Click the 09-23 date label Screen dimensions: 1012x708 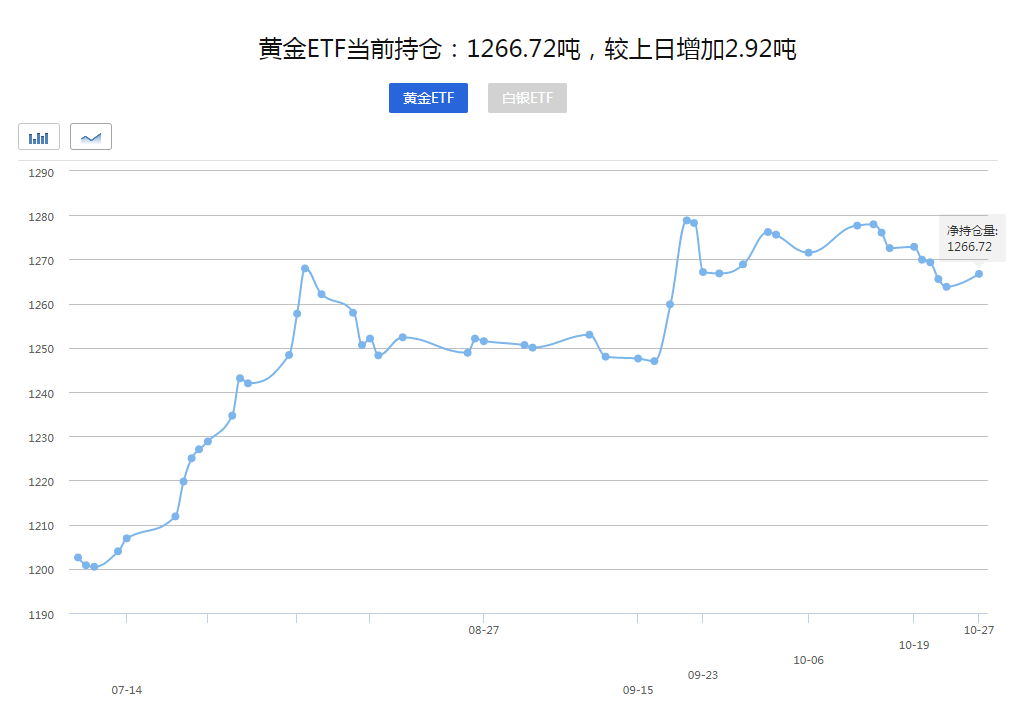[x=702, y=675]
